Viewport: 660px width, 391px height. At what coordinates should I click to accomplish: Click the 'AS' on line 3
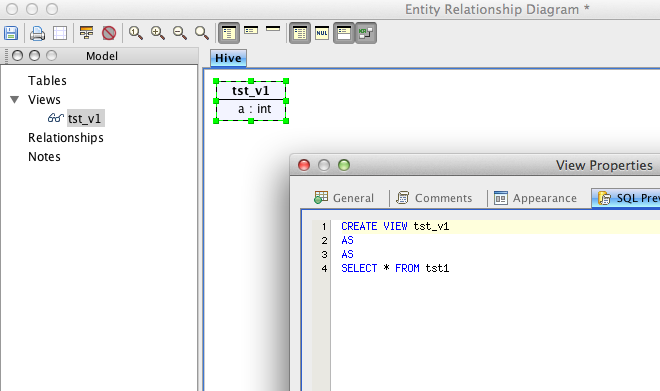pyautogui.click(x=347, y=254)
